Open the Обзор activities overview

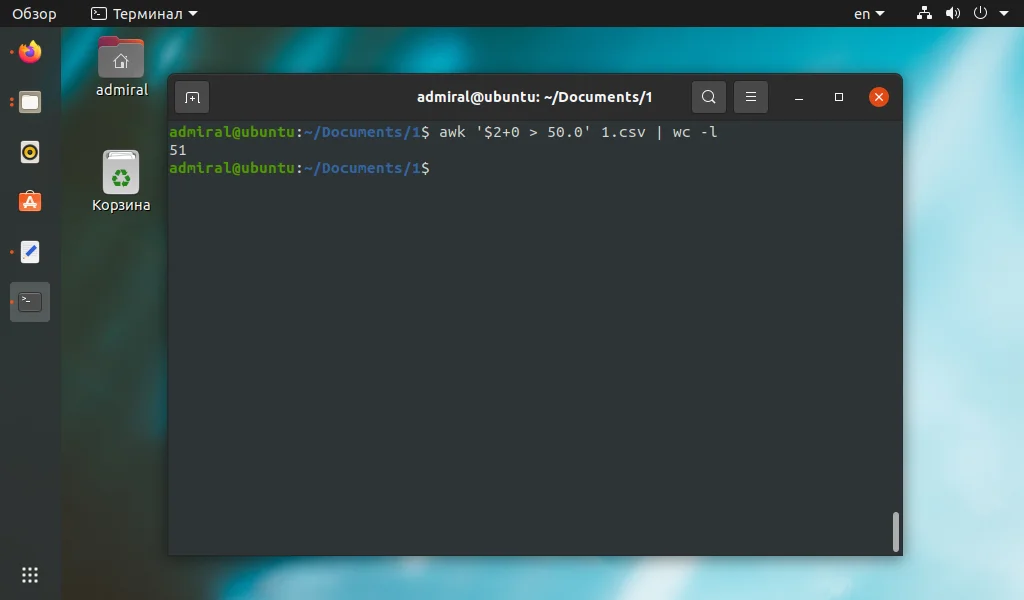34,14
